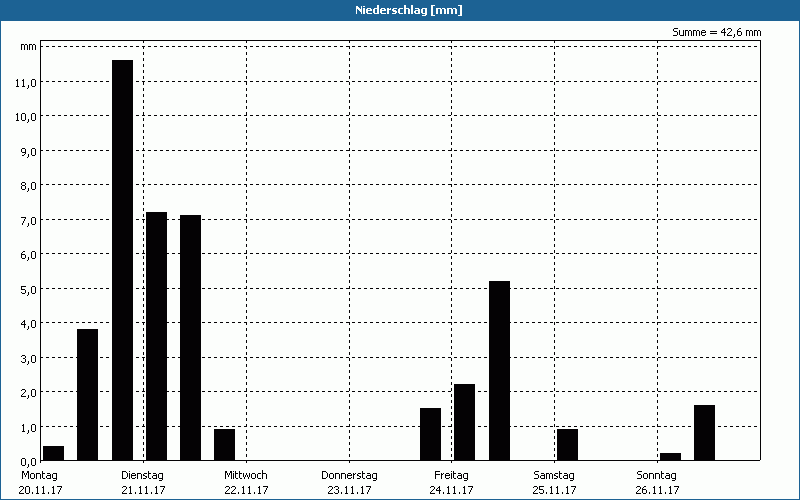The height and width of the screenshot is (500, 800).
Task: Click the "Dienstag" day label
Action: [142, 476]
